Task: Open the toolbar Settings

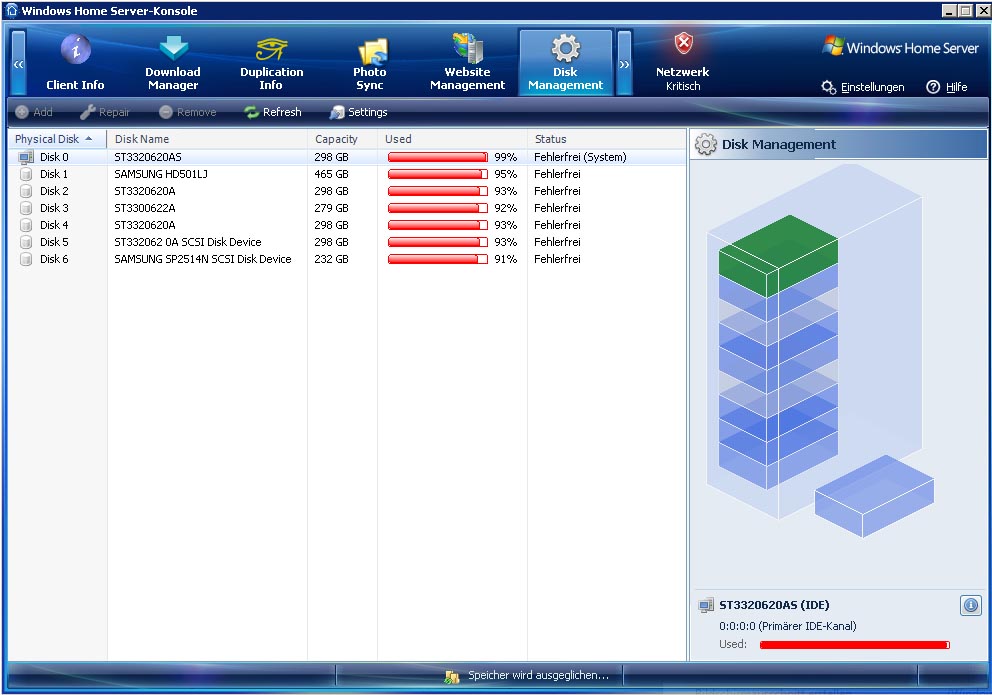Action: point(358,112)
